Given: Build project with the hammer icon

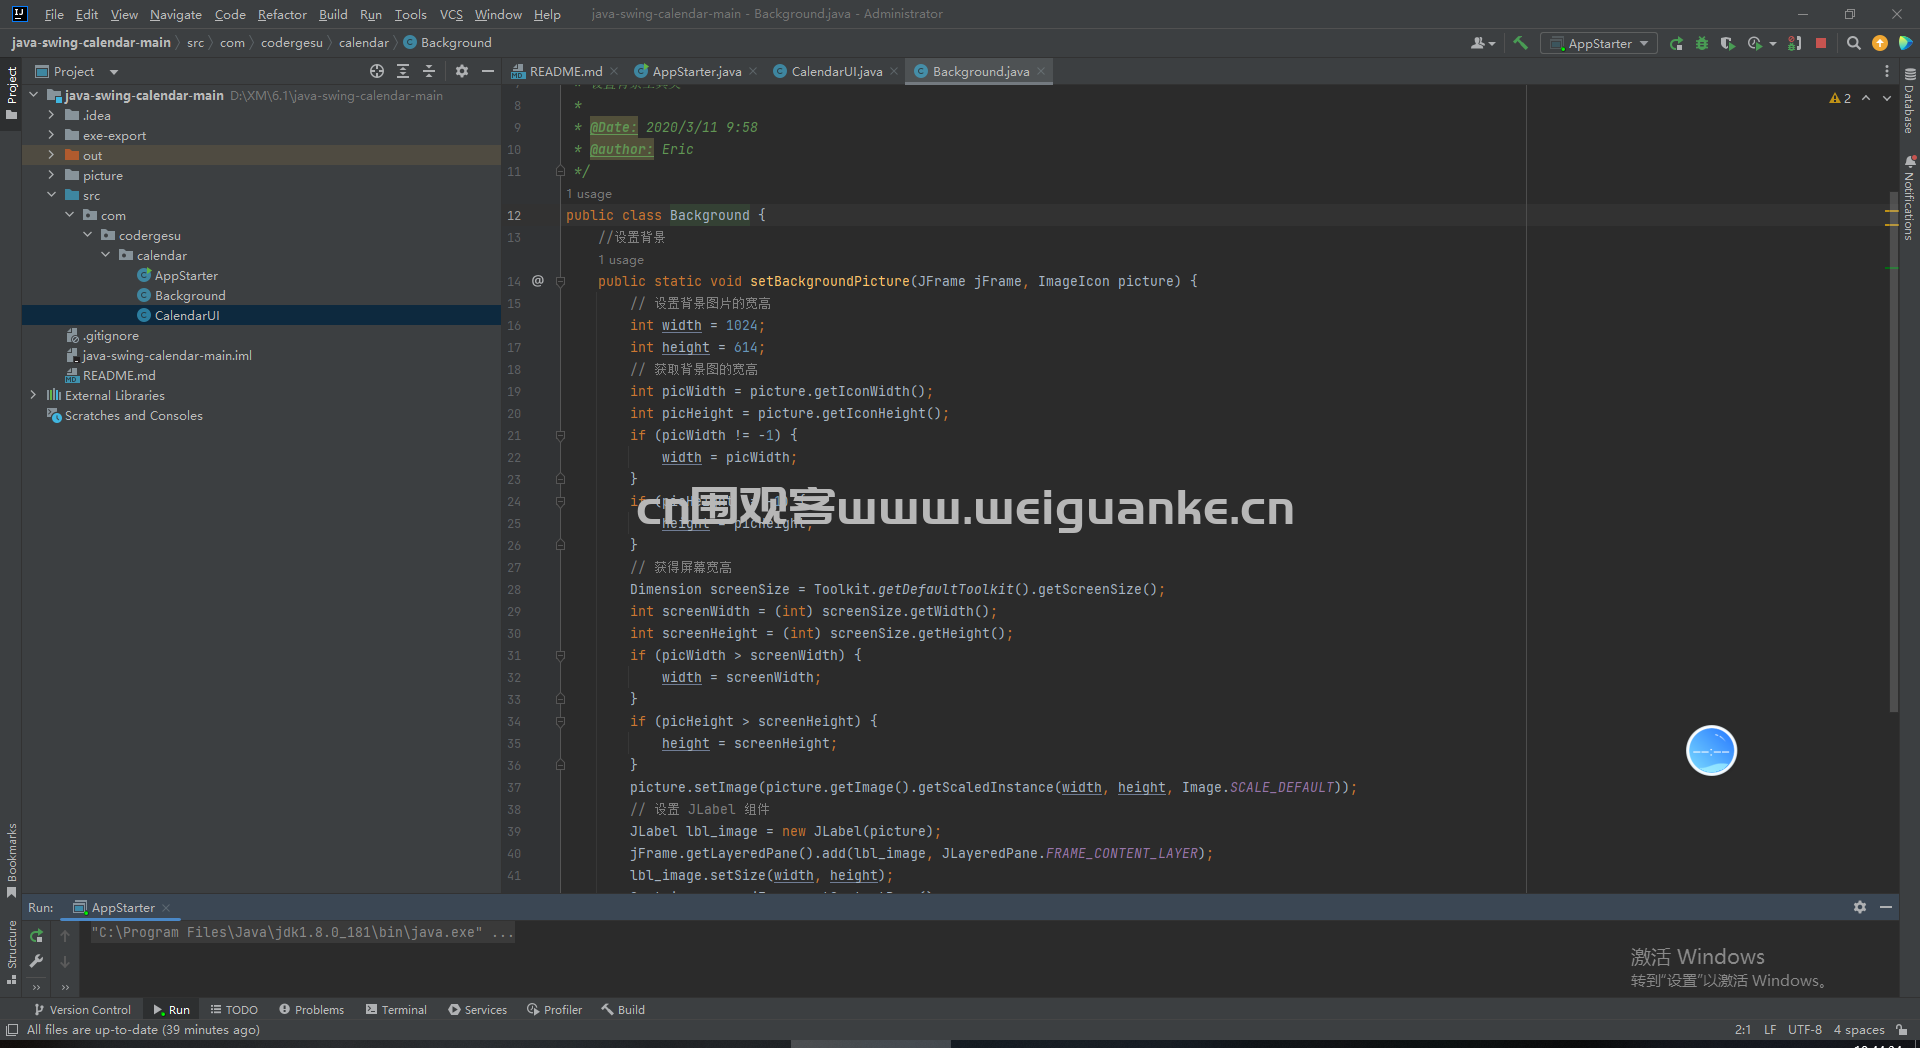Looking at the screenshot, I should 1520,43.
